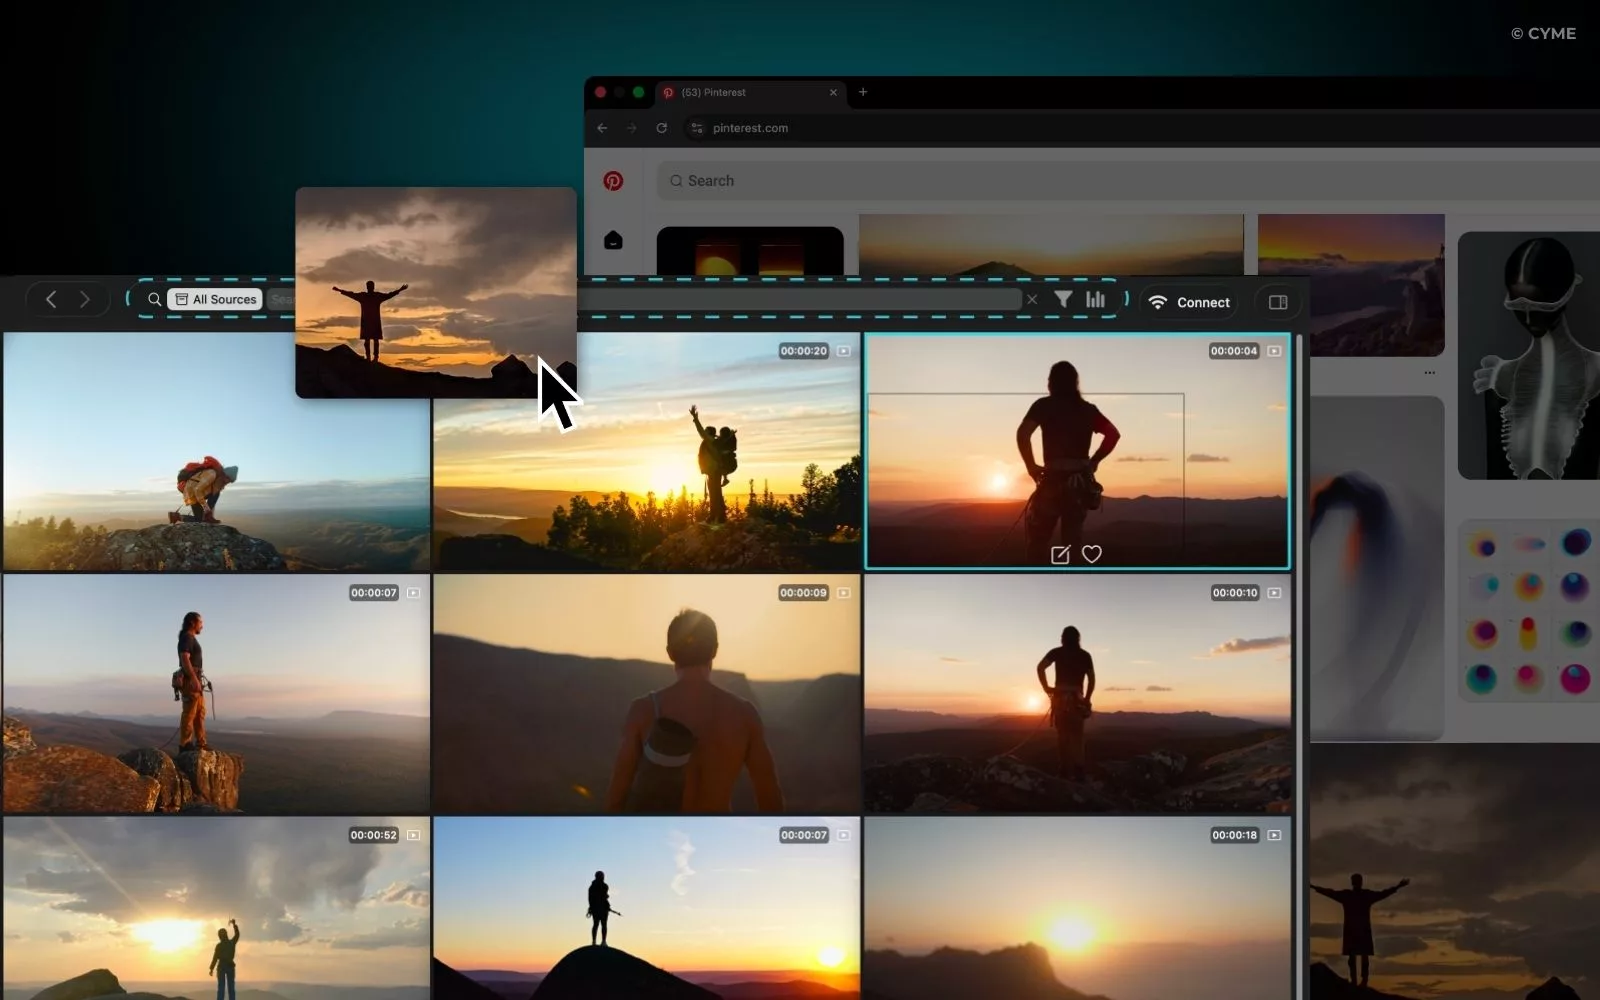
Task: Open the filter funnel icon
Action: [1062, 298]
